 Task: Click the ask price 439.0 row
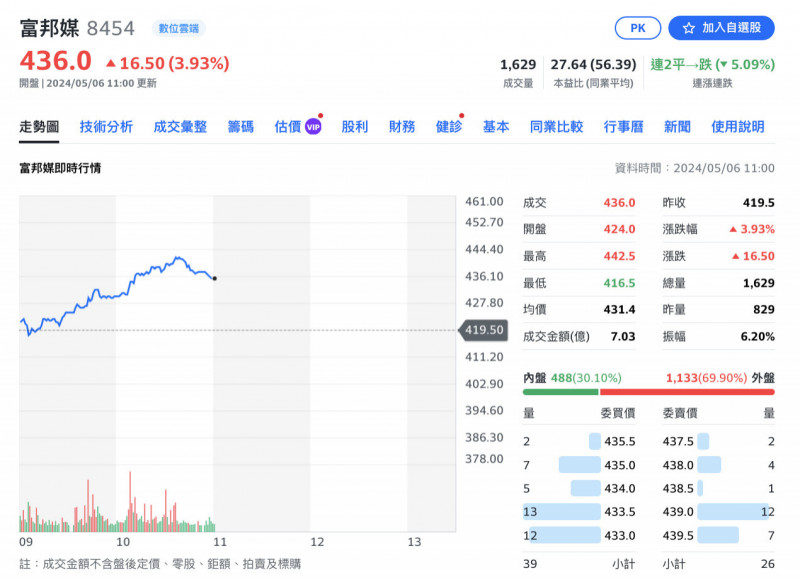click(718, 512)
